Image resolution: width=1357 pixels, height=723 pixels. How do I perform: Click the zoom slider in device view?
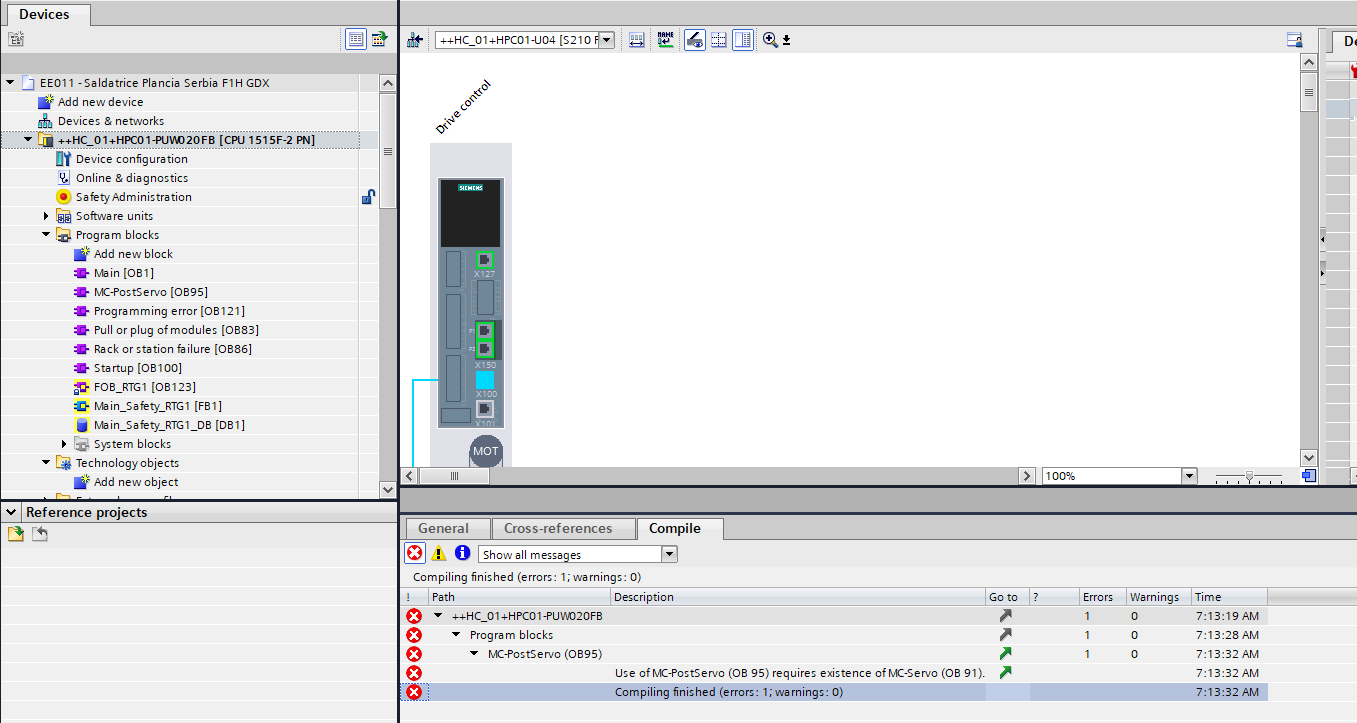tap(1247, 477)
